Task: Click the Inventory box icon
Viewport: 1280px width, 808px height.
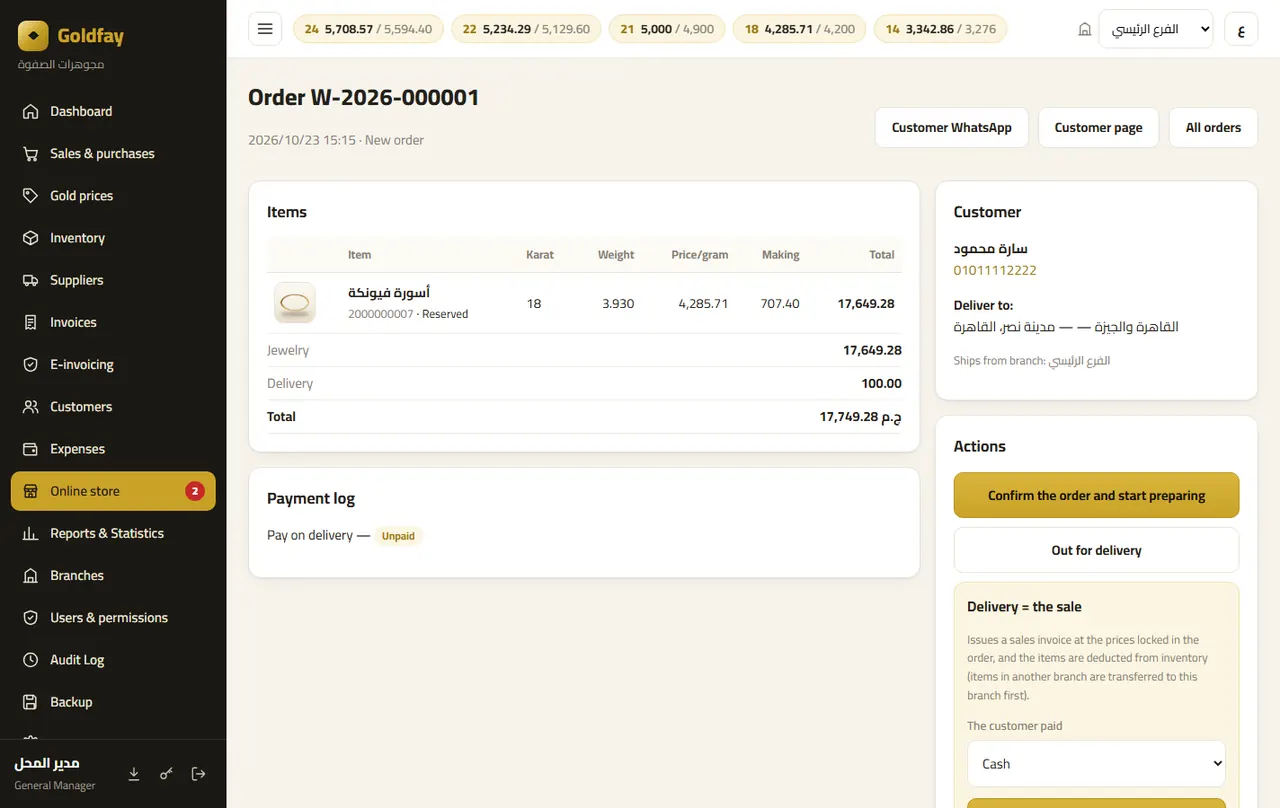Action: 31,238
